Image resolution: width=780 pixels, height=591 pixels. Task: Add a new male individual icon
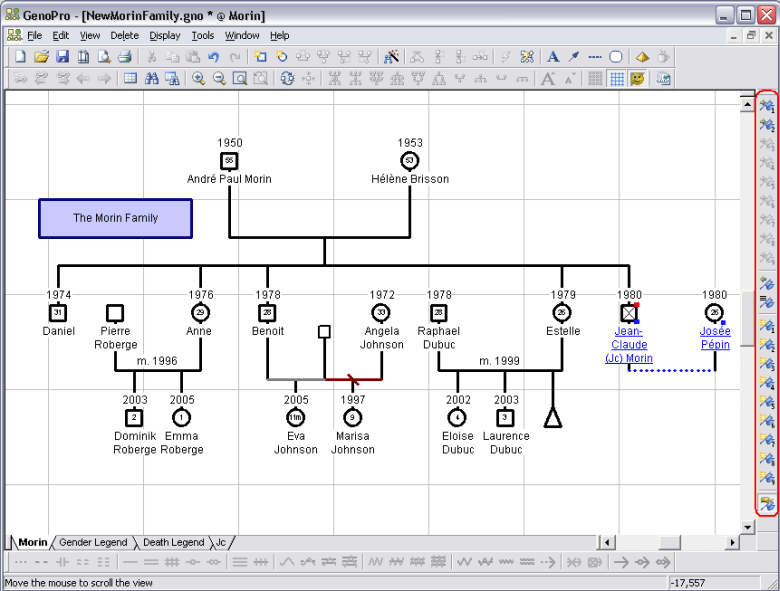click(x=260, y=57)
